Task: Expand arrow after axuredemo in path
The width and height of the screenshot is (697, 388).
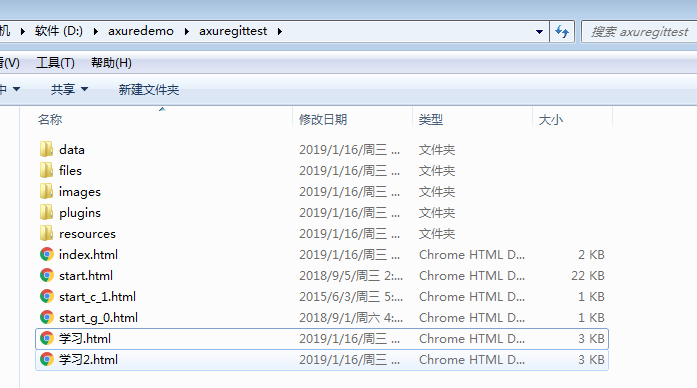Action: [x=186, y=32]
